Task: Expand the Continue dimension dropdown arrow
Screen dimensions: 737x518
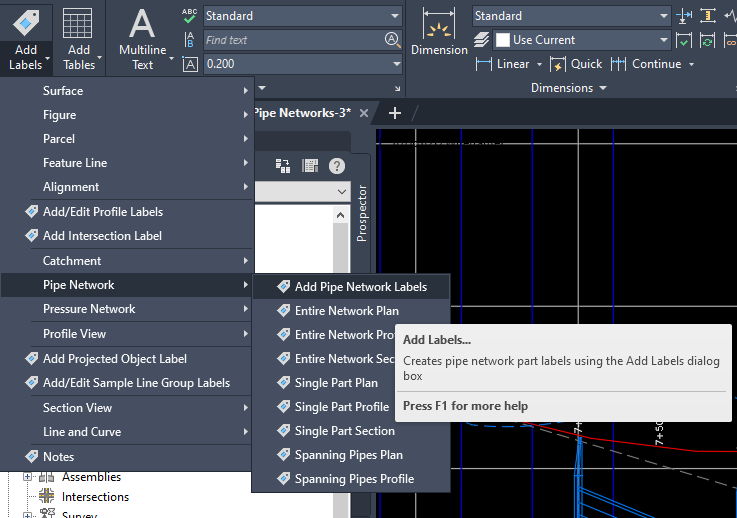Action: (x=691, y=64)
